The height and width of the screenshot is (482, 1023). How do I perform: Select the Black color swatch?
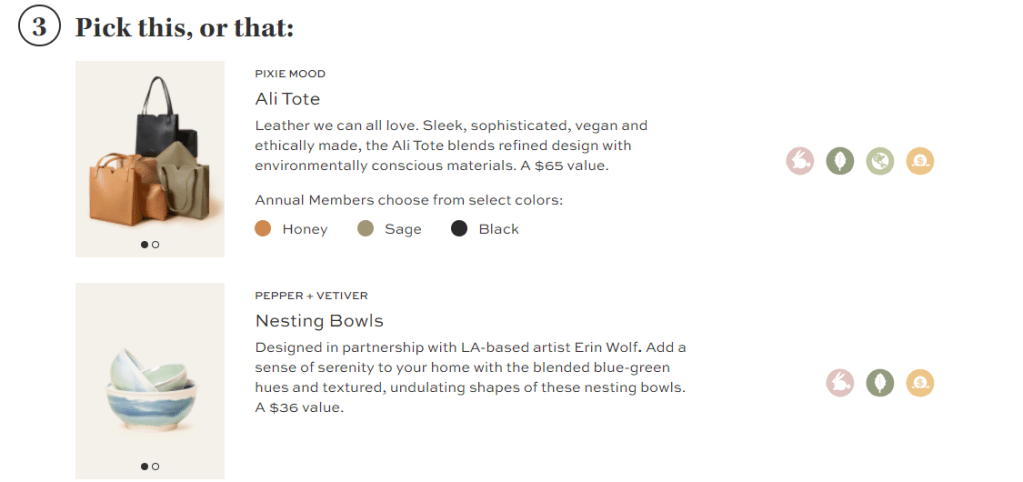click(x=460, y=229)
